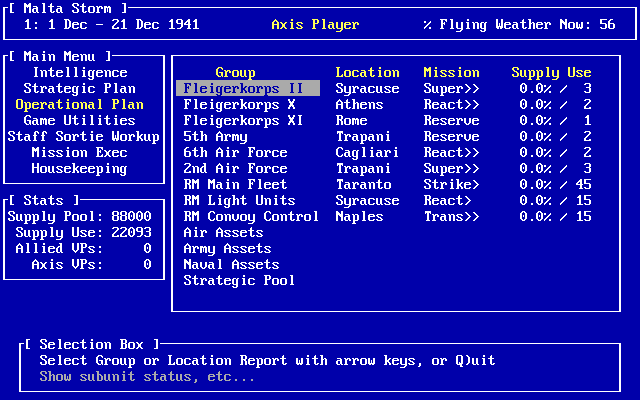Select RM Main Fleet group

[x=235, y=184]
